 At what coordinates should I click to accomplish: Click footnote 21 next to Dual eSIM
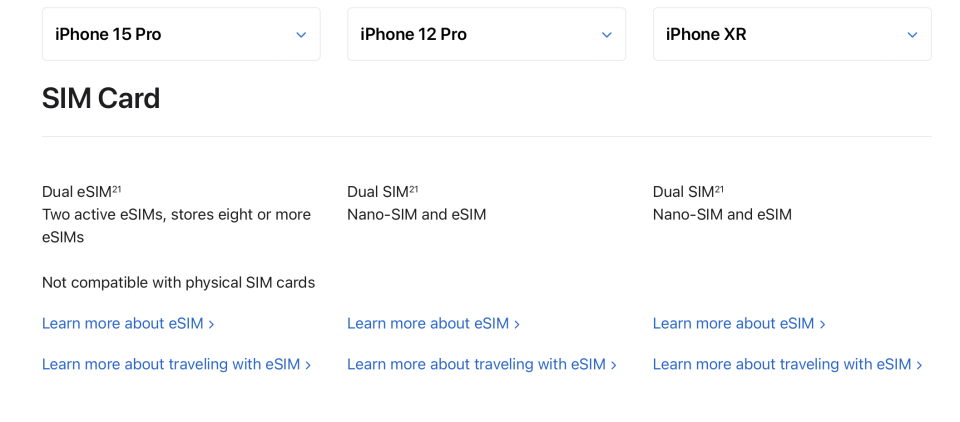tap(117, 189)
